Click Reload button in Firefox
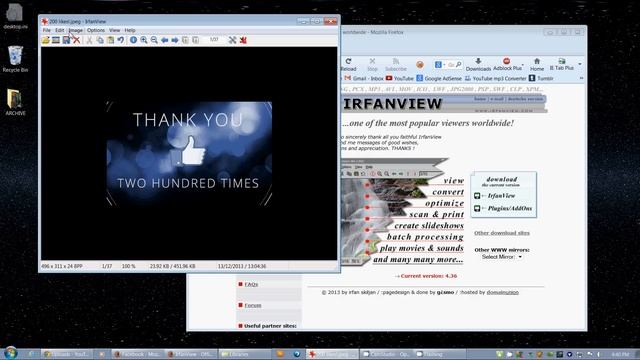The height and width of the screenshot is (360, 640). click(x=348, y=64)
